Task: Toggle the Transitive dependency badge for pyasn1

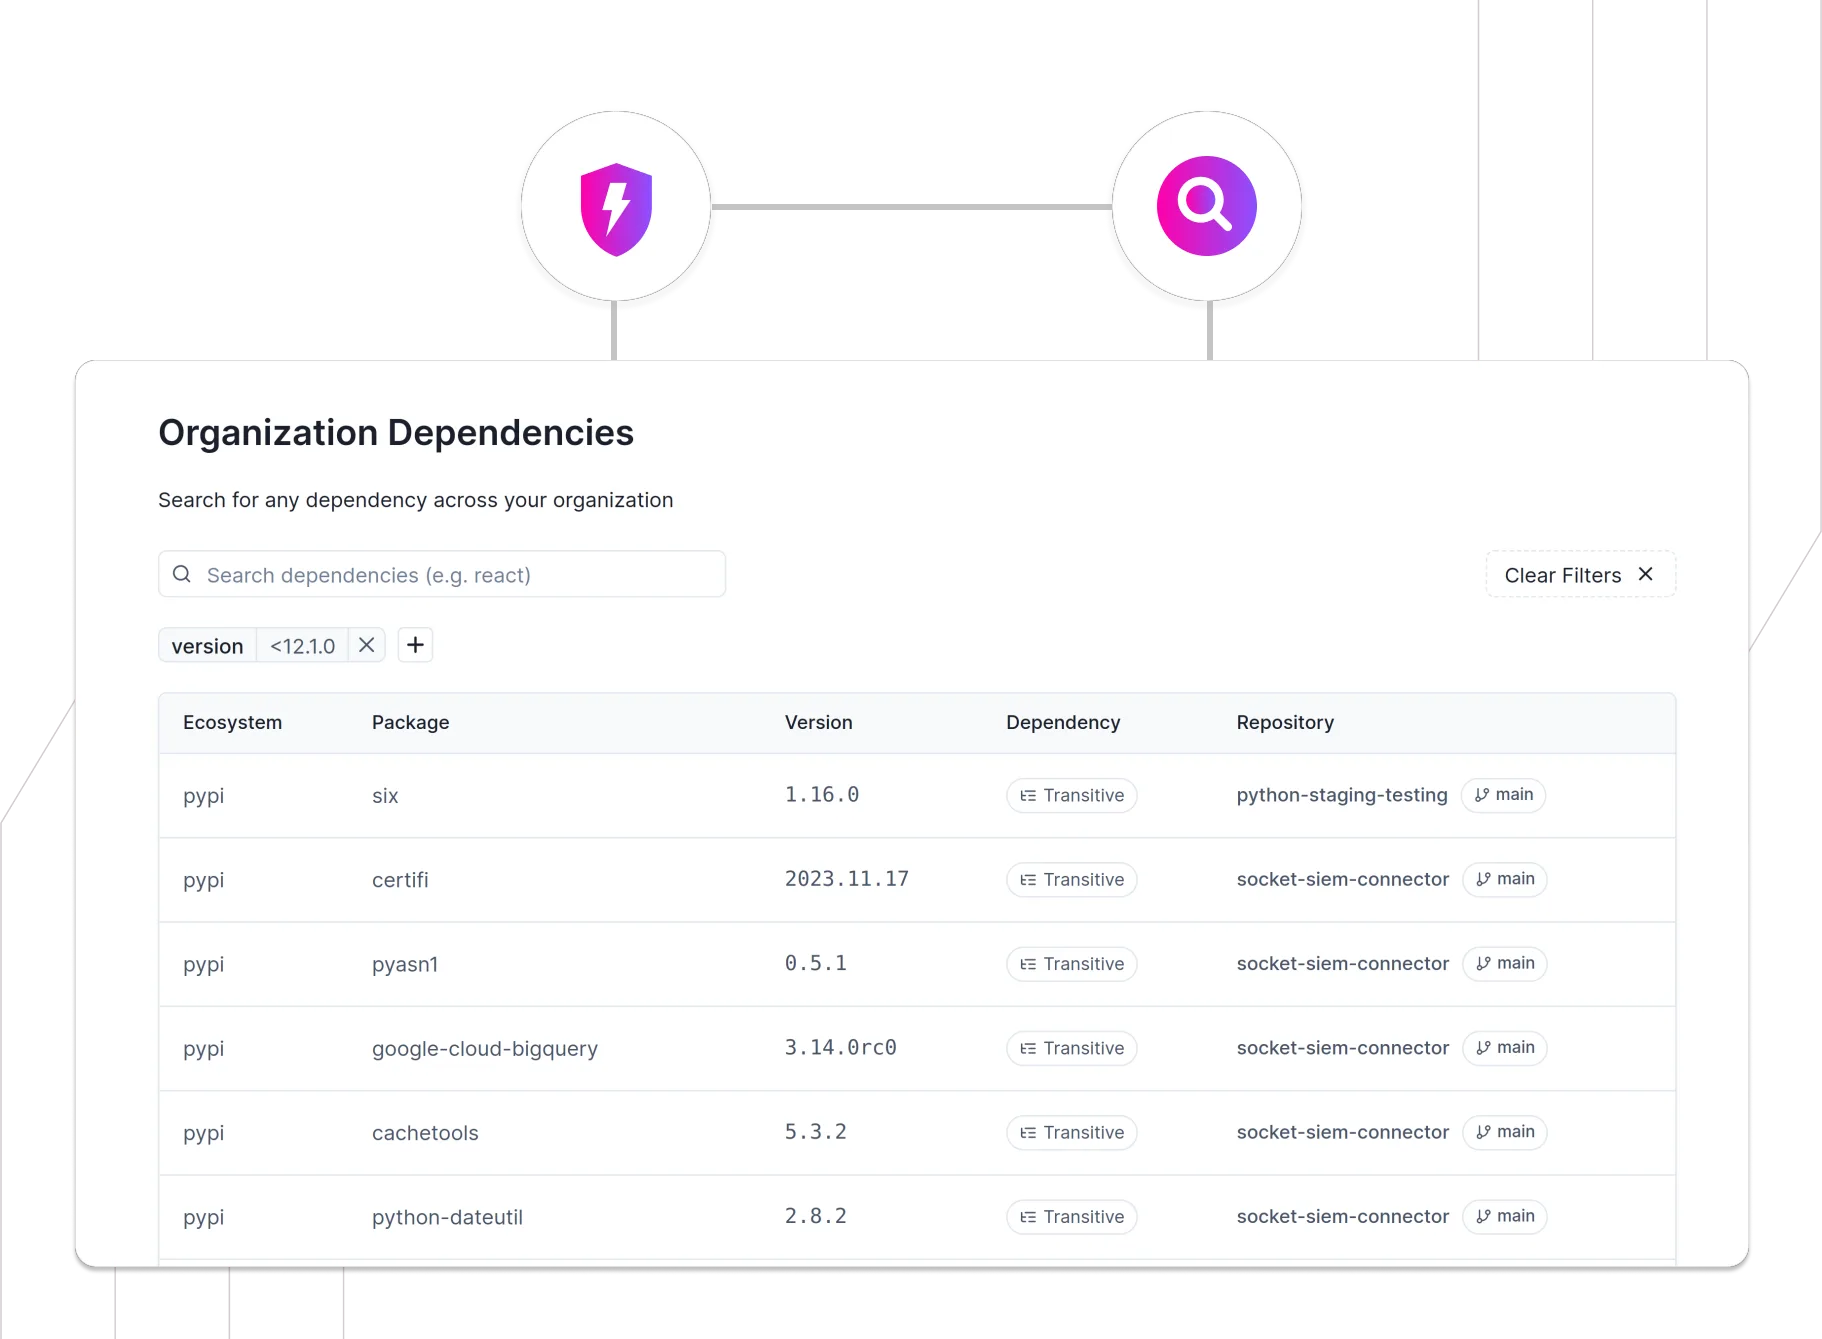Action: coord(1071,963)
